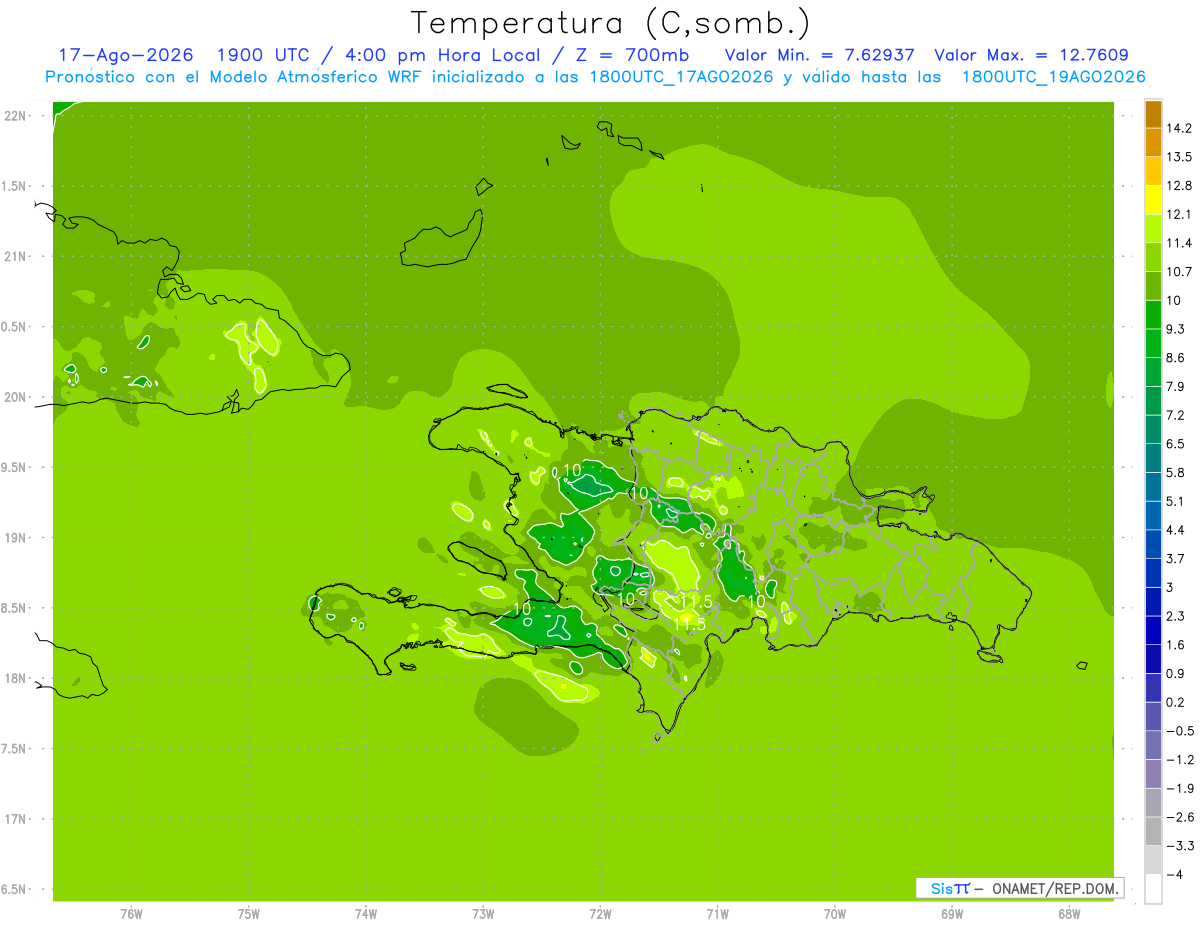Click the '3.7' color scale value

click(x=1176, y=558)
